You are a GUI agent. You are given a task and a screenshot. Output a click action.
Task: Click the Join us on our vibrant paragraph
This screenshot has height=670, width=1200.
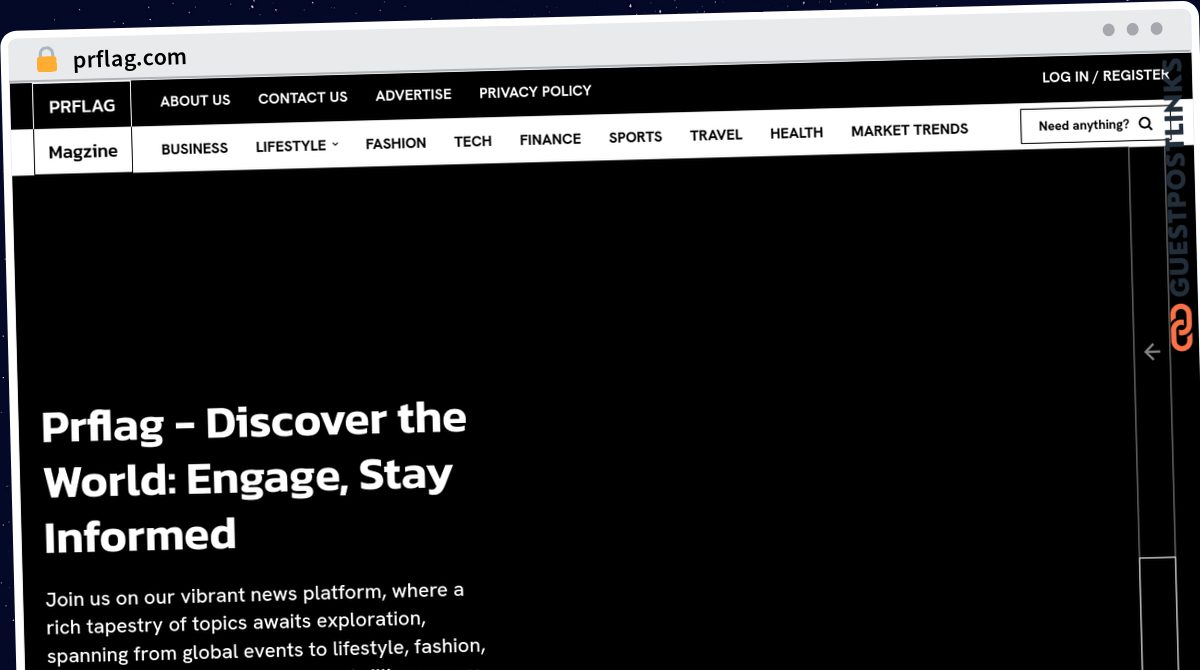[x=266, y=625]
